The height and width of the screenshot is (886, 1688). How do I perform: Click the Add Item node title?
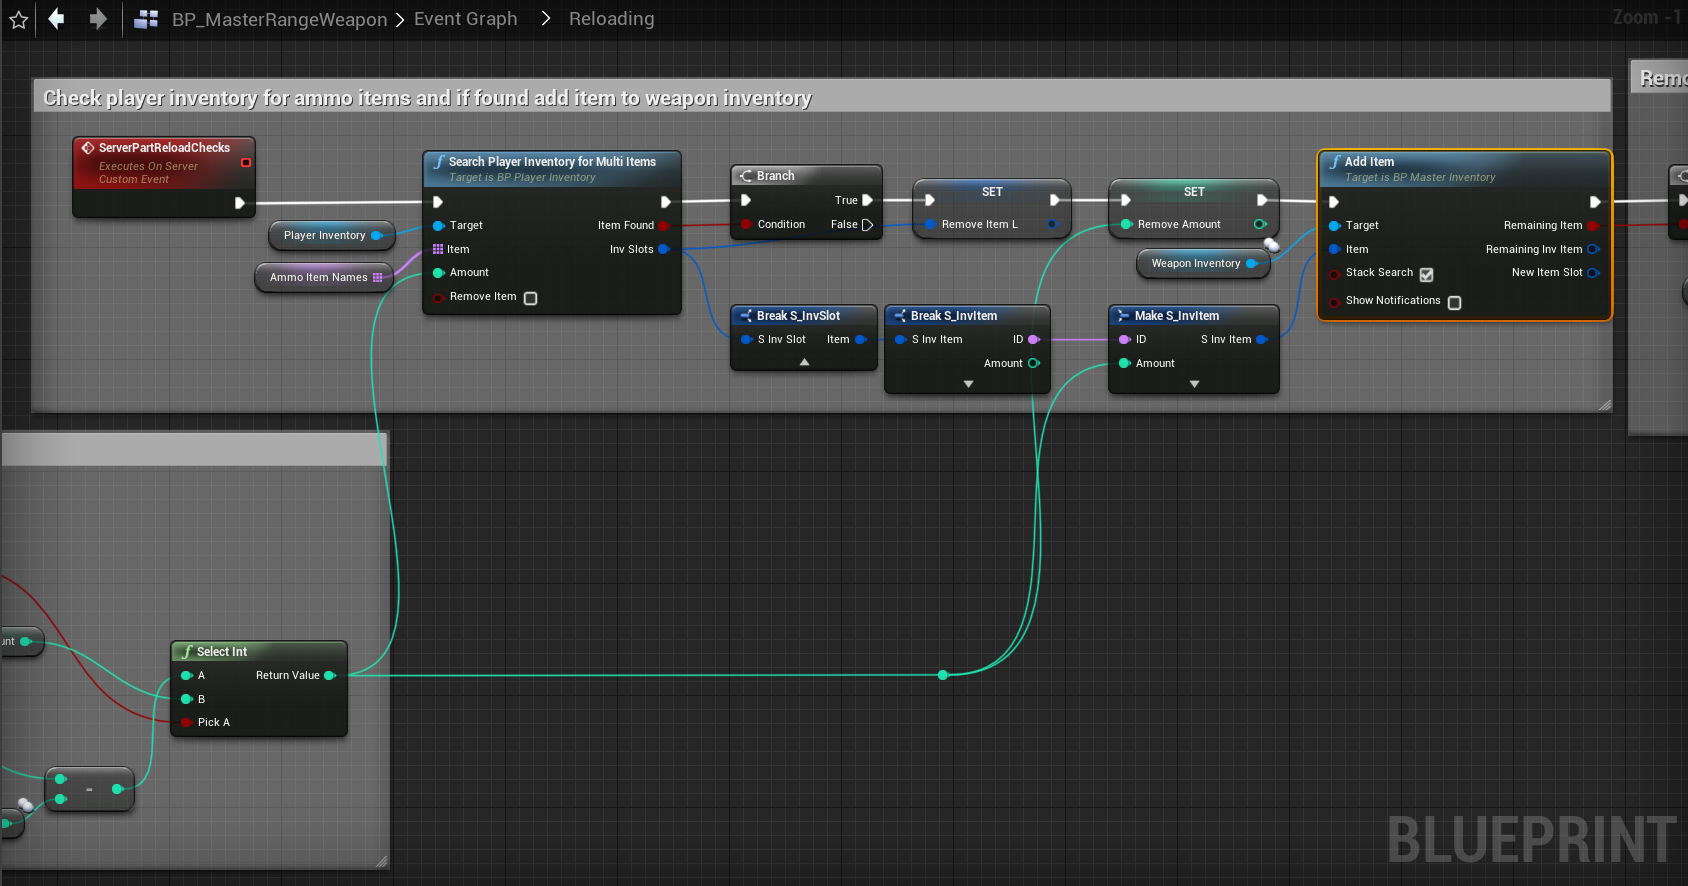pyautogui.click(x=1369, y=162)
